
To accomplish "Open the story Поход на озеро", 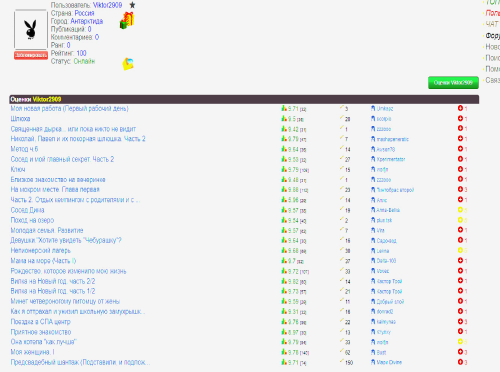I will pos(32,220).
